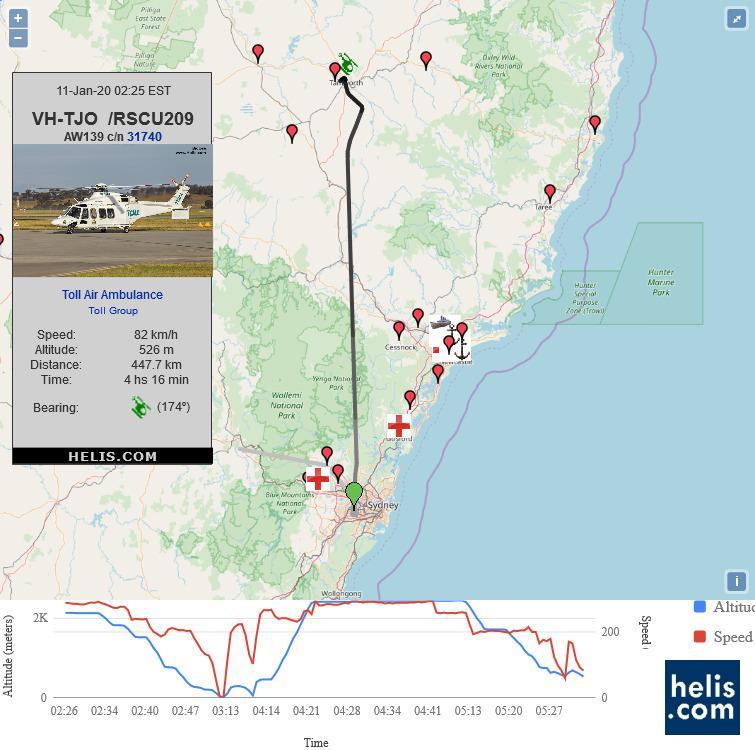The width and height of the screenshot is (755, 750).
Task: Click the ship icon near Newcastle
Action: pyautogui.click(x=442, y=323)
